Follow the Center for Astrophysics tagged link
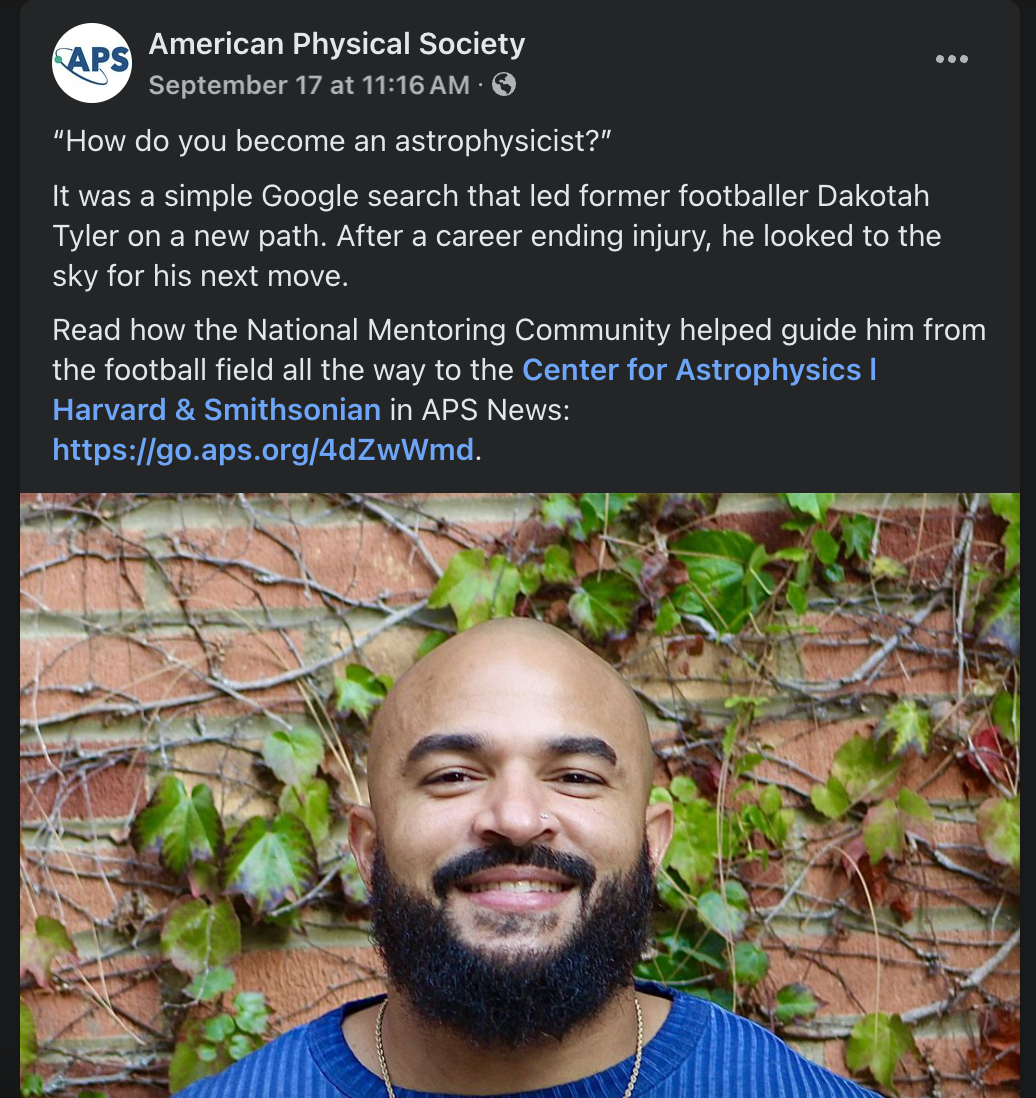Screen dimensions: 1036x1098 click(699, 370)
